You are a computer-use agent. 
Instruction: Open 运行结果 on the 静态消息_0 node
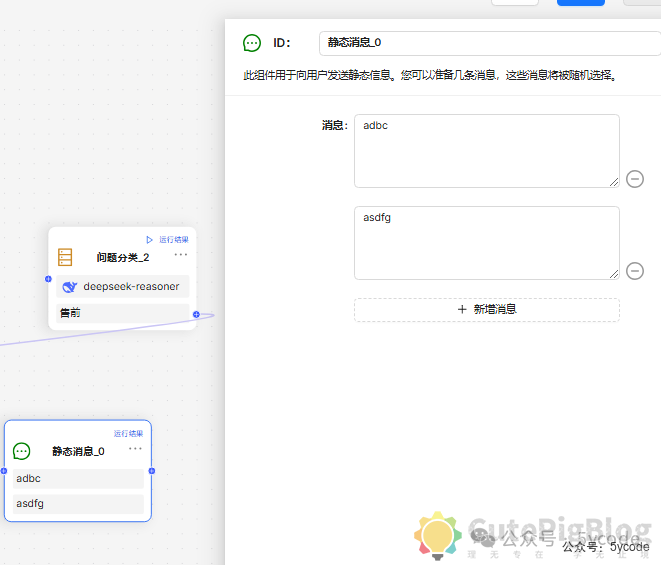(128, 433)
